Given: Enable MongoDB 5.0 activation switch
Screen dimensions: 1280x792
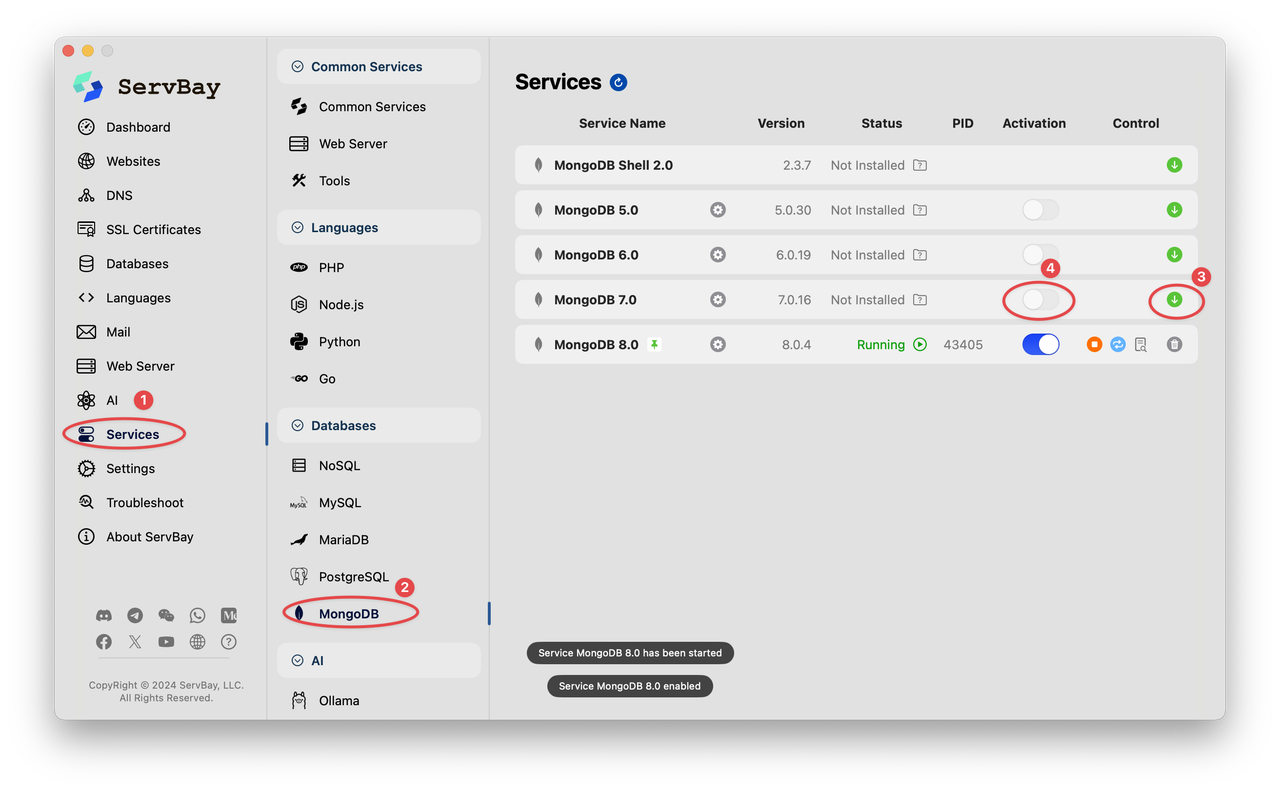Looking at the screenshot, I should [x=1040, y=210].
